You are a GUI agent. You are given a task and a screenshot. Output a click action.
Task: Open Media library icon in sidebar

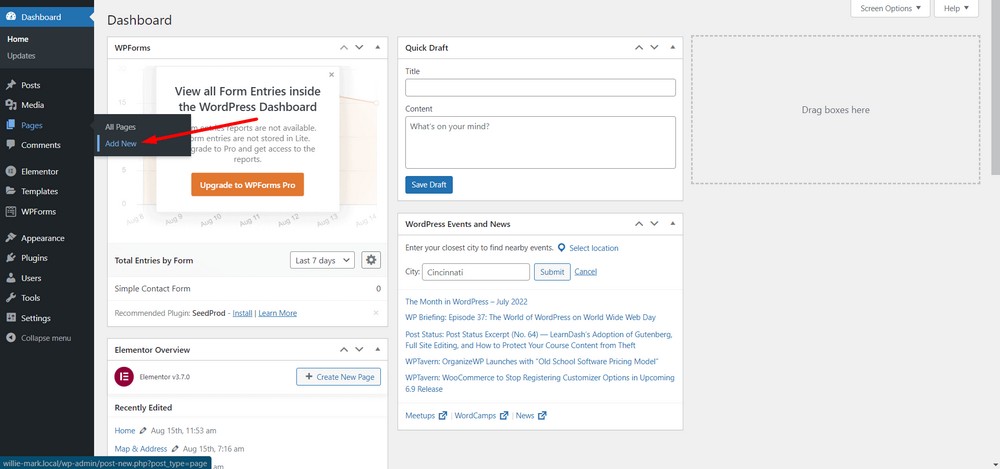[x=10, y=105]
